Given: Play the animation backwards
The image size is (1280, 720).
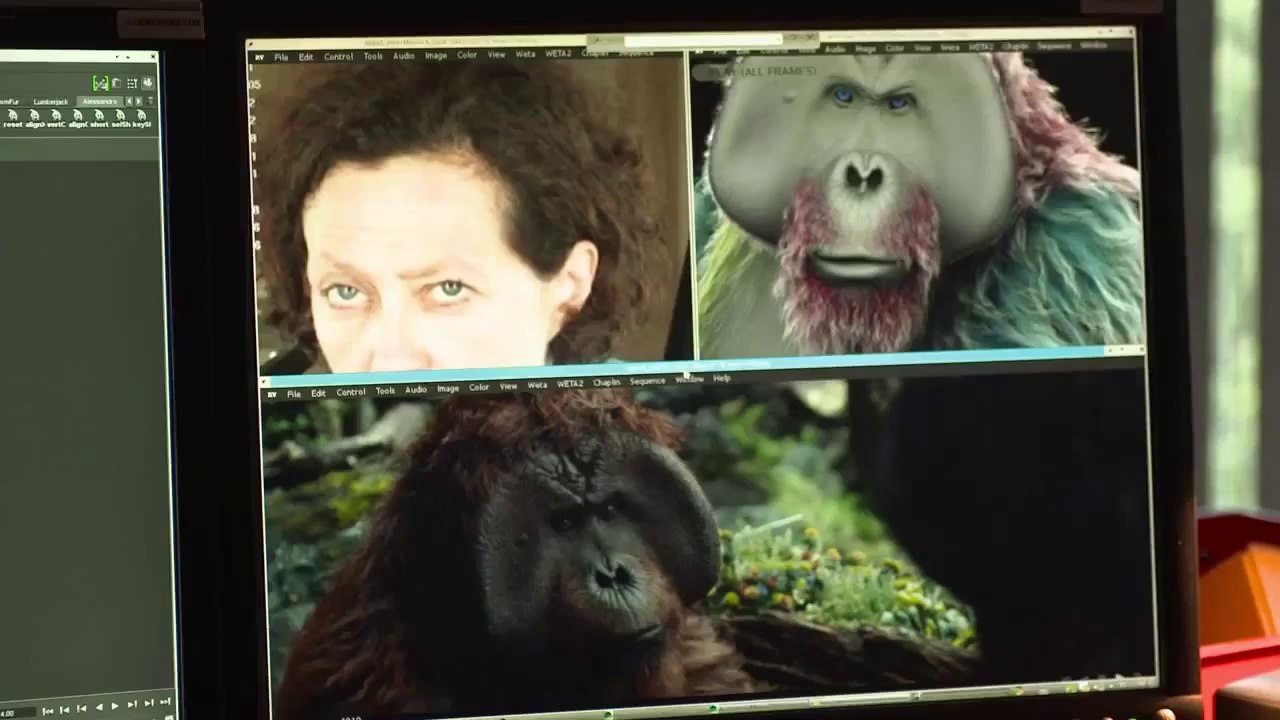Looking at the screenshot, I should (x=100, y=707).
